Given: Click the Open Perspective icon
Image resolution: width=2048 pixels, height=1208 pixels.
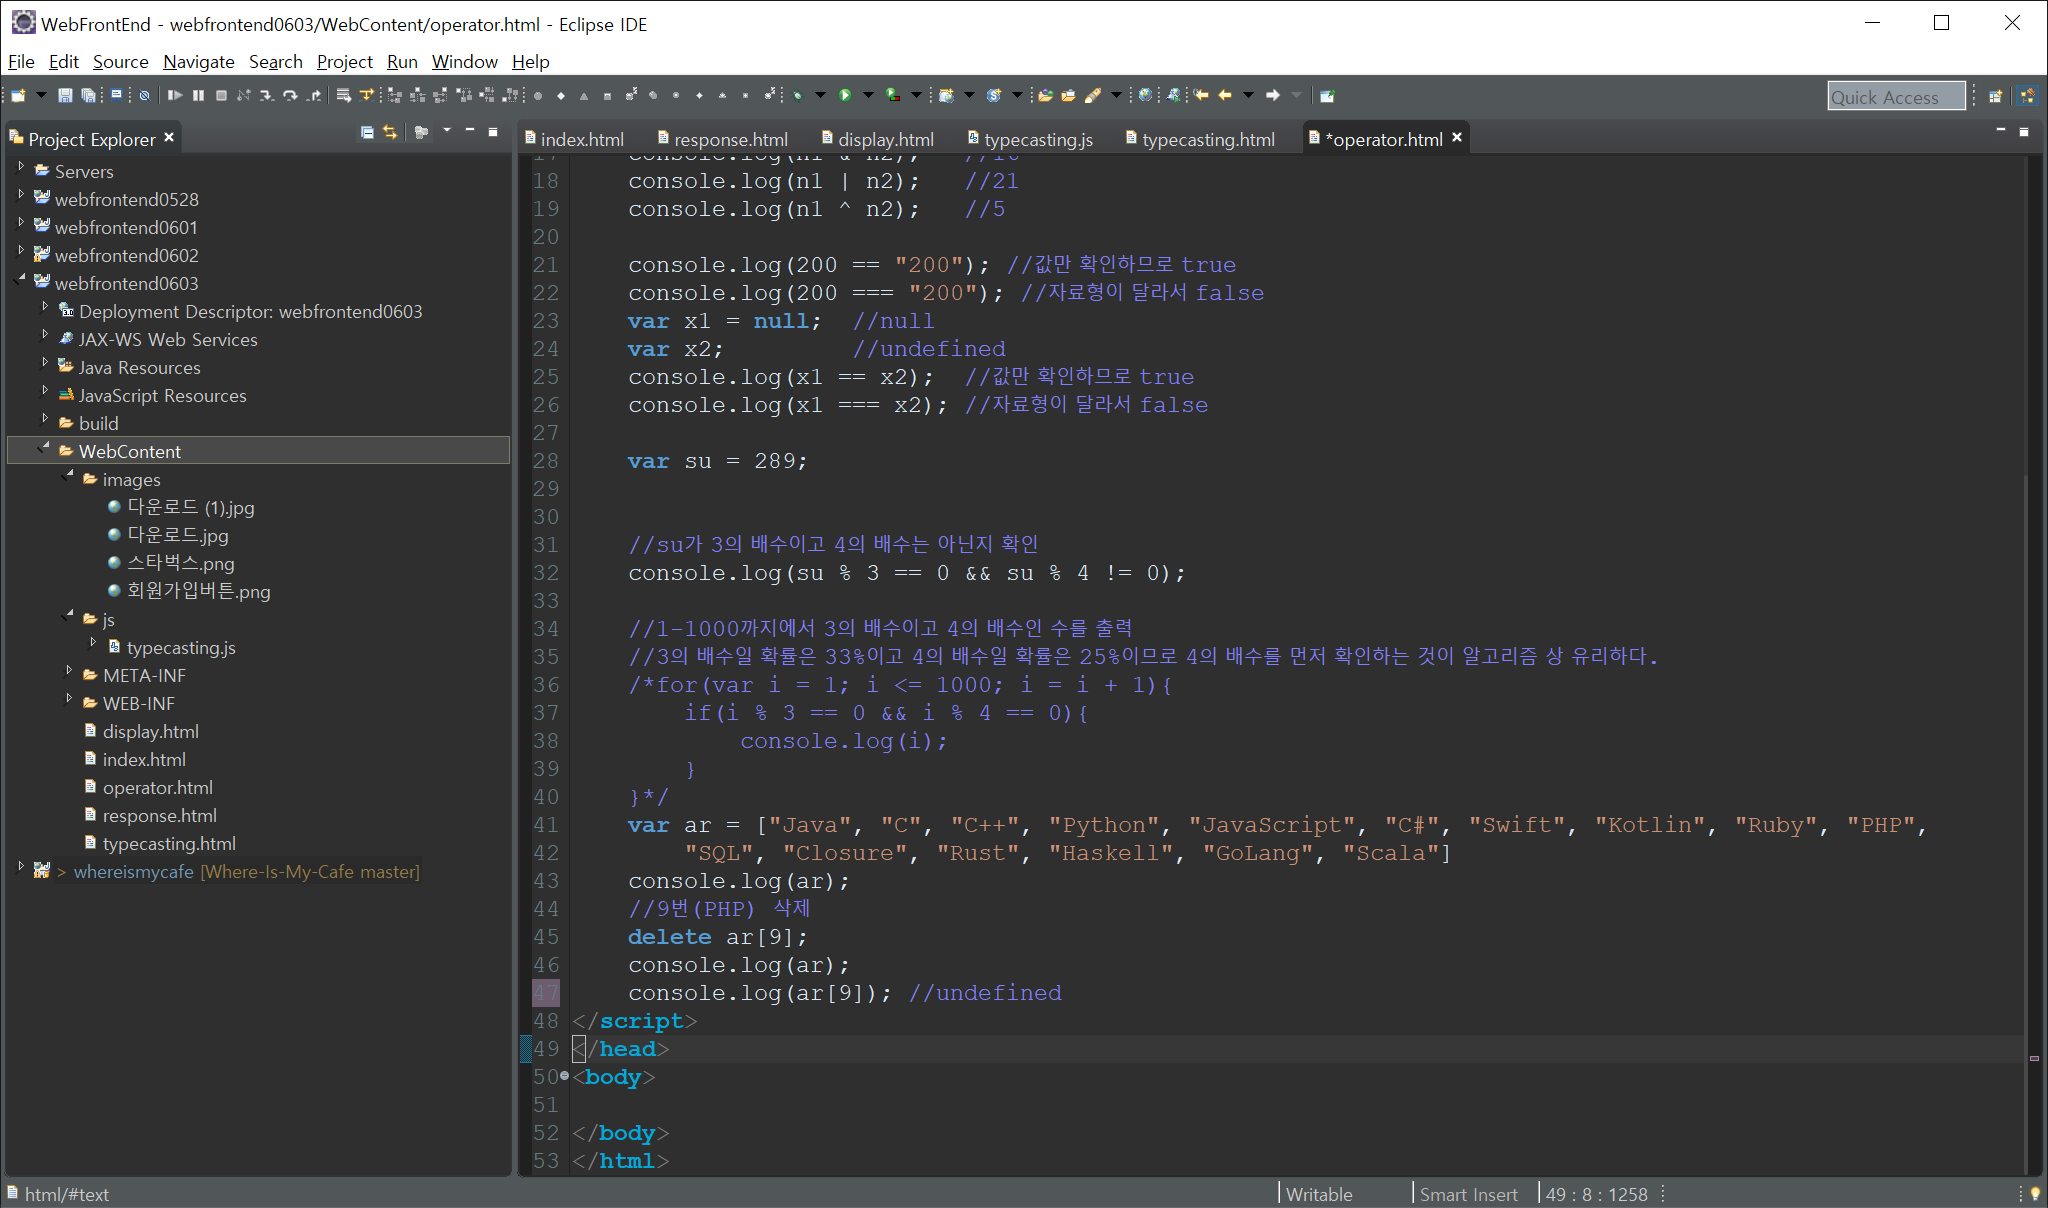Looking at the screenshot, I should 1995,96.
